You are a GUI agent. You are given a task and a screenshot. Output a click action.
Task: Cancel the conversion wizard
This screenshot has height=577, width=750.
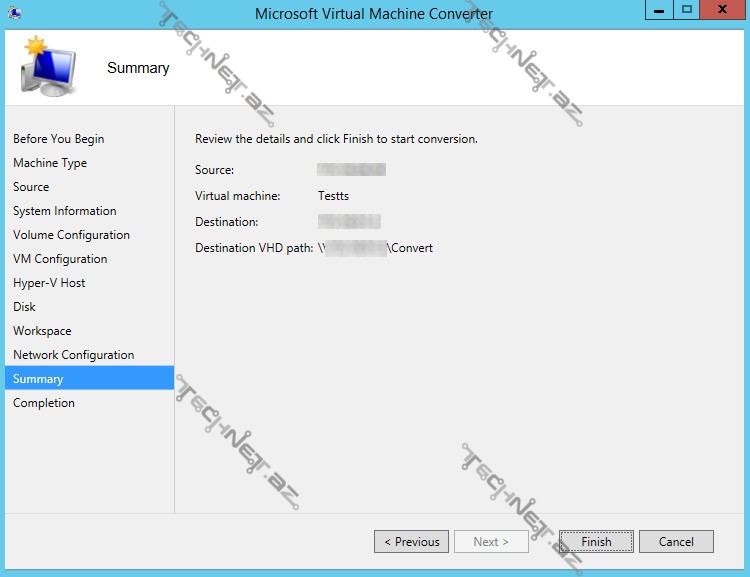(676, 542)
